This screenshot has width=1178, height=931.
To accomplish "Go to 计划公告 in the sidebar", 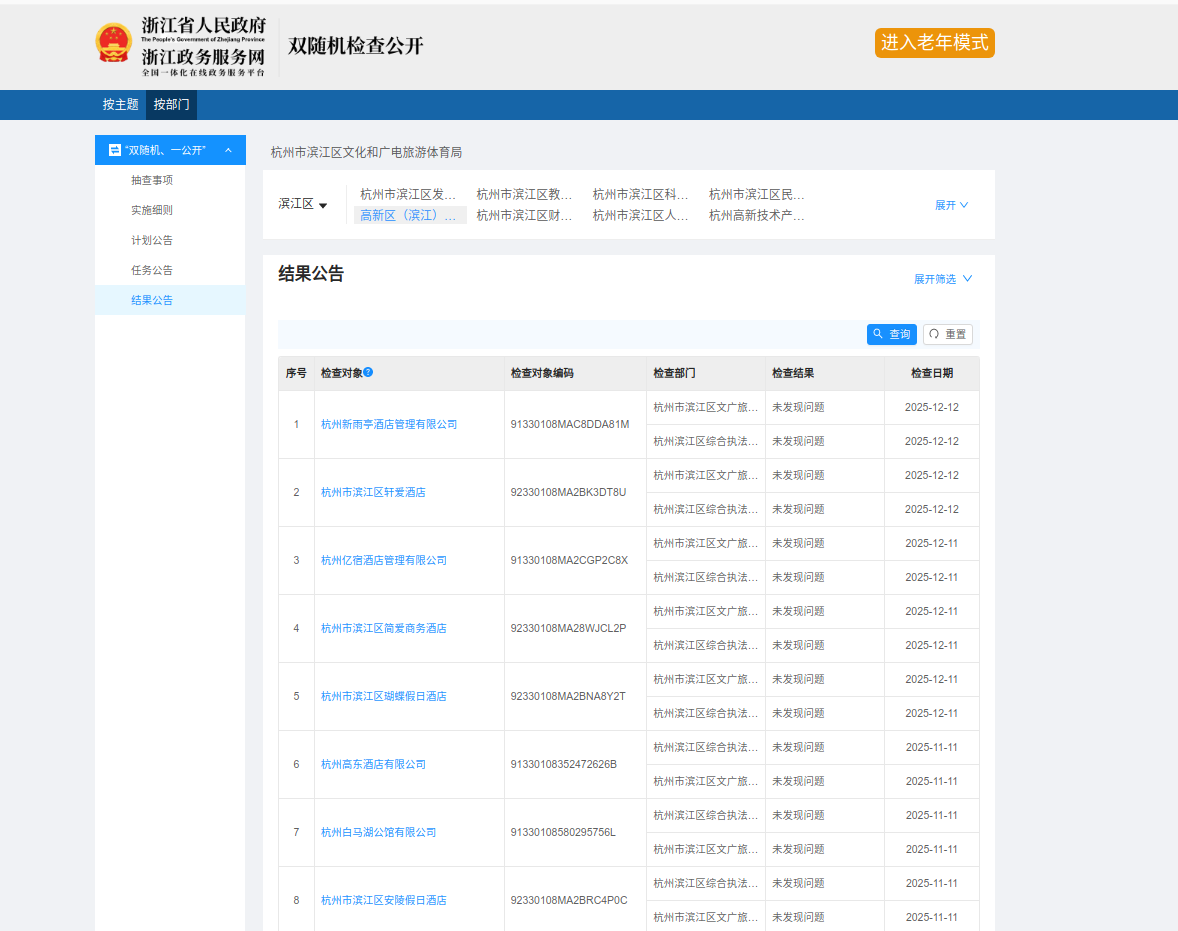I will coord(152,240).
